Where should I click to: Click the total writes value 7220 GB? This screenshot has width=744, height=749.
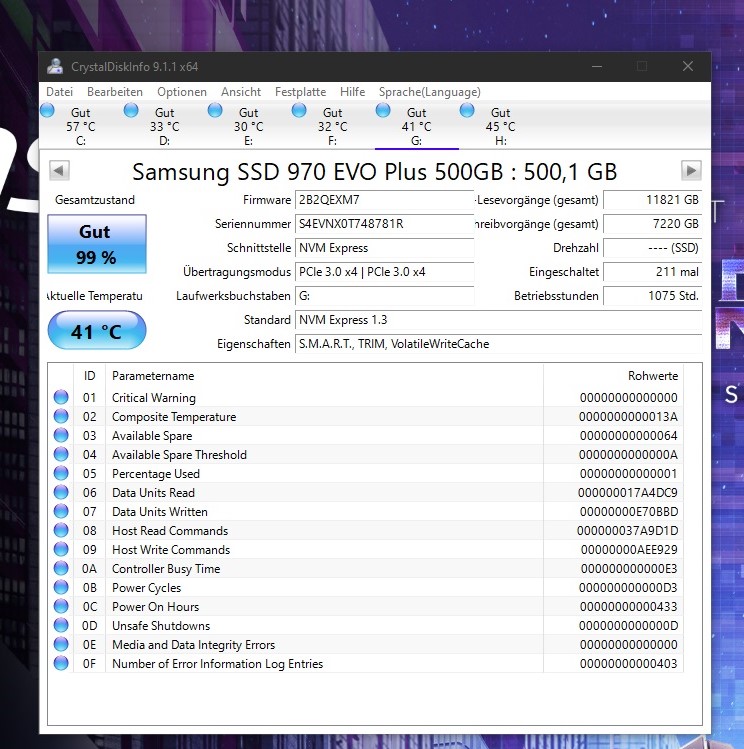653,224
